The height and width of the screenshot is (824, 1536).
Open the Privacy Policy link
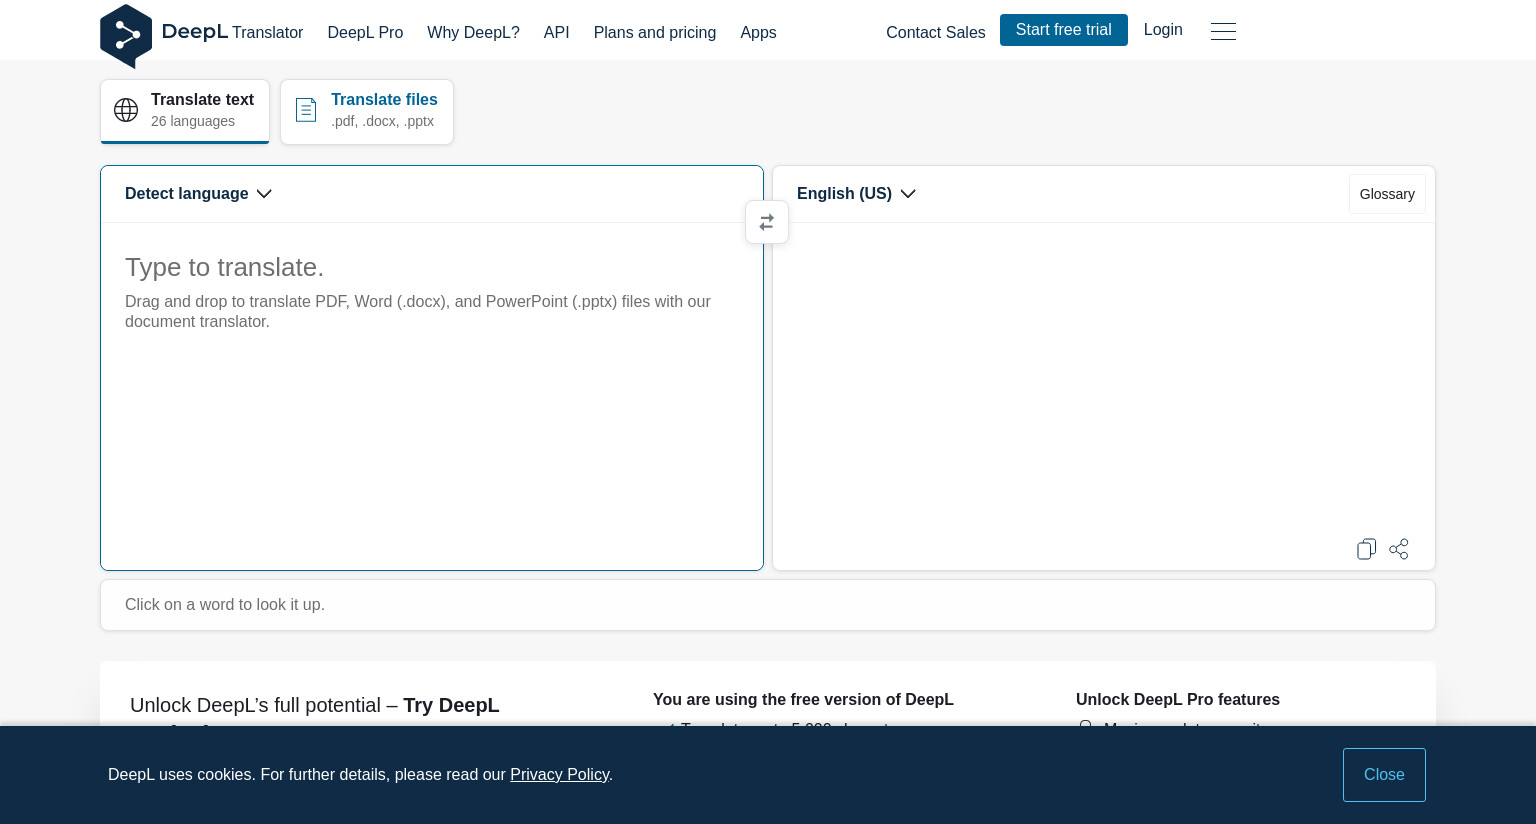point(559,775)
